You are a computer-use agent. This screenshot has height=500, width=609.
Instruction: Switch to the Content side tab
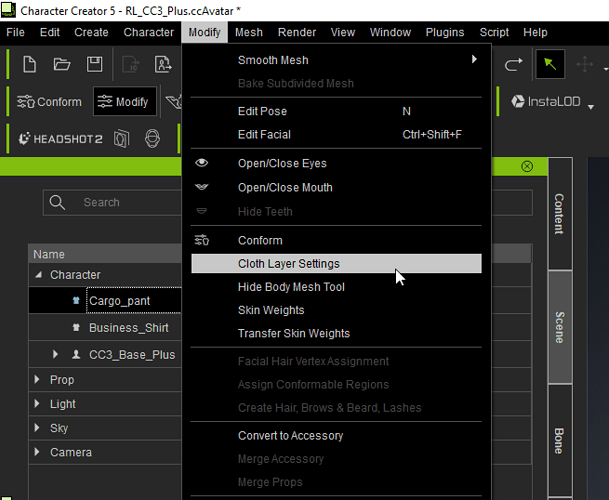coord(559,214)
